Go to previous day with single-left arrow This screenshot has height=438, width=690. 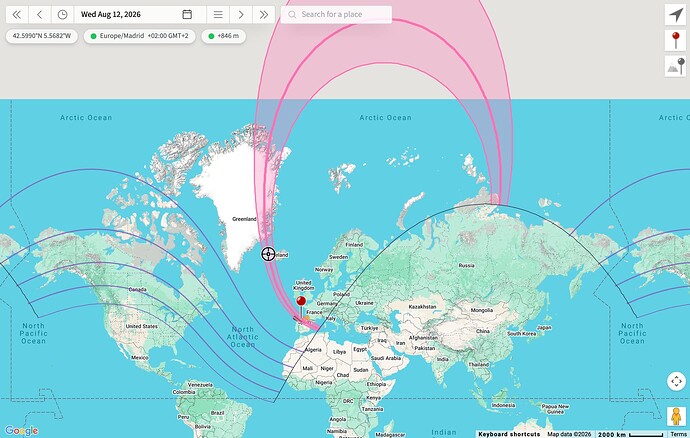[40, 15]
